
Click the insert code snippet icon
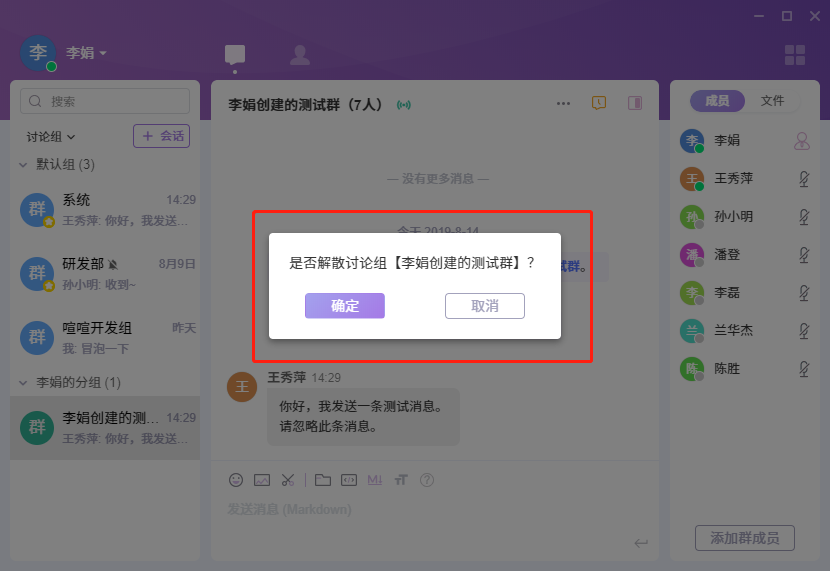[349, 480]
